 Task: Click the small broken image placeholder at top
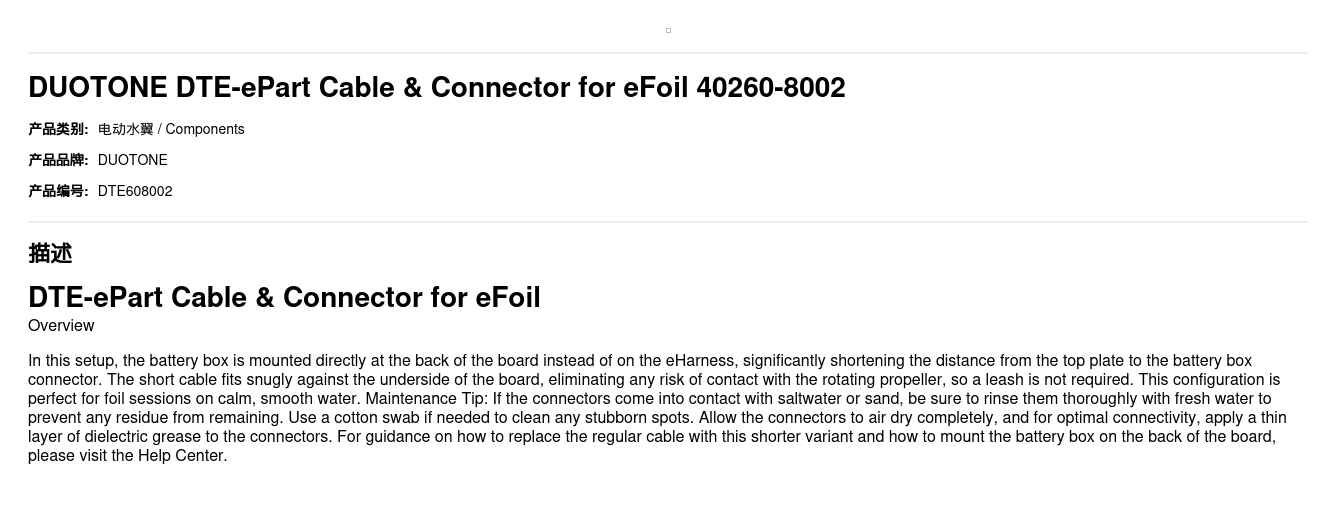(x=668, y=30)
